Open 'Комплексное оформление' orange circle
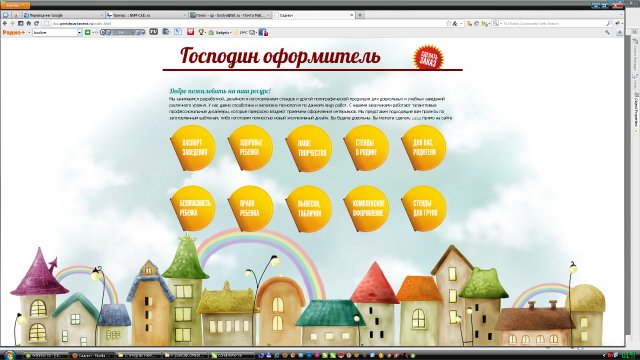640x360 pixels. click(366, 209)
